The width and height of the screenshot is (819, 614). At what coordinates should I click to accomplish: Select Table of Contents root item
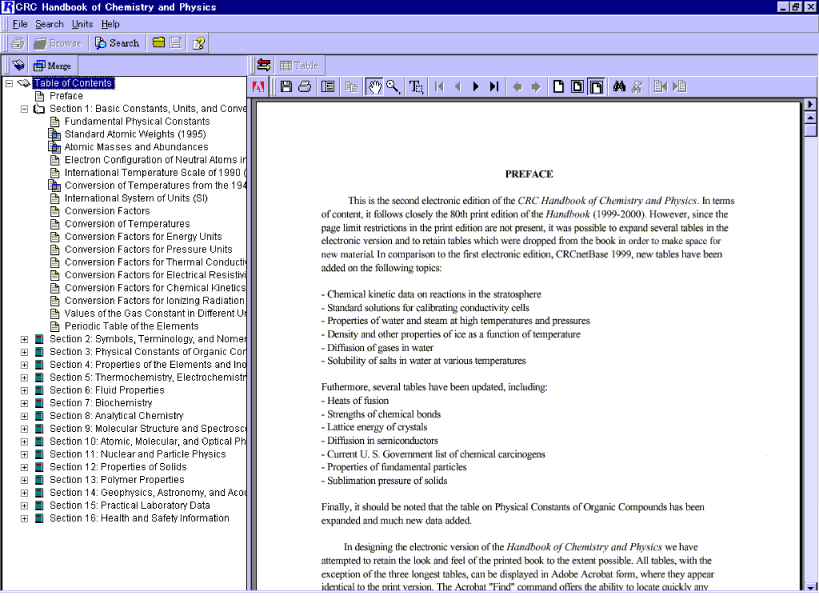click(x=73, y=83)
